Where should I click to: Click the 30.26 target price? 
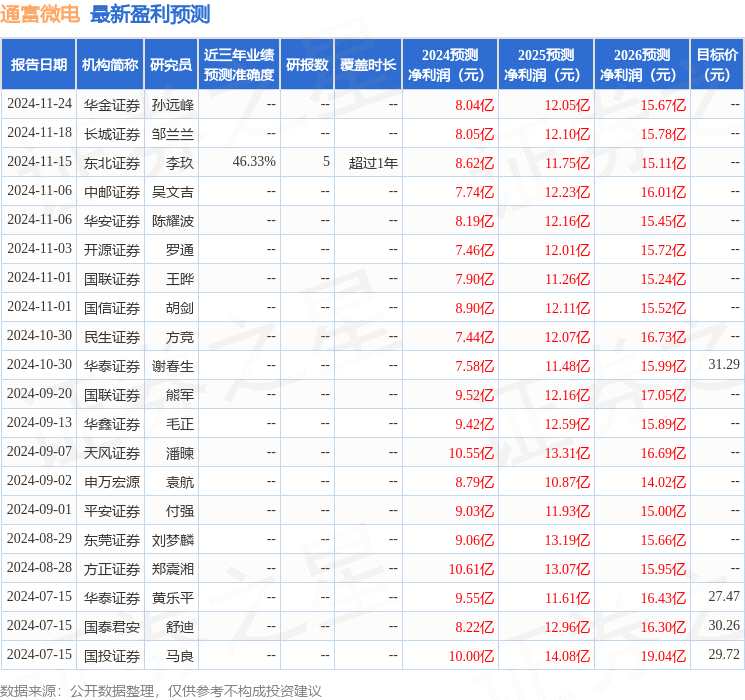[724, 625]
